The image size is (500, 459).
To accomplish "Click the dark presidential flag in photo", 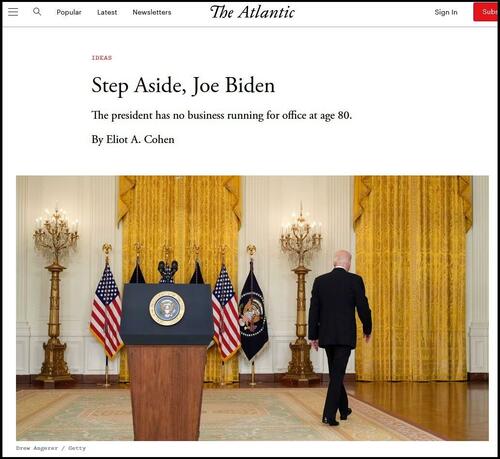I will [253, 310].
